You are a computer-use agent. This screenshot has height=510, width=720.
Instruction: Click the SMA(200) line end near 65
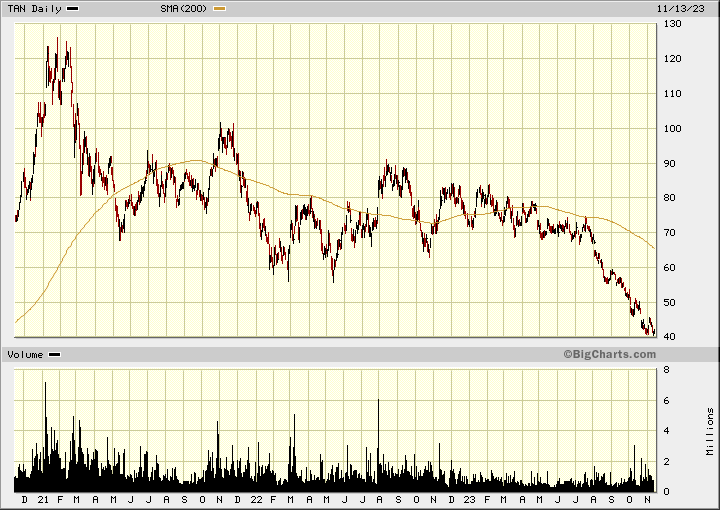coord(654,248)
